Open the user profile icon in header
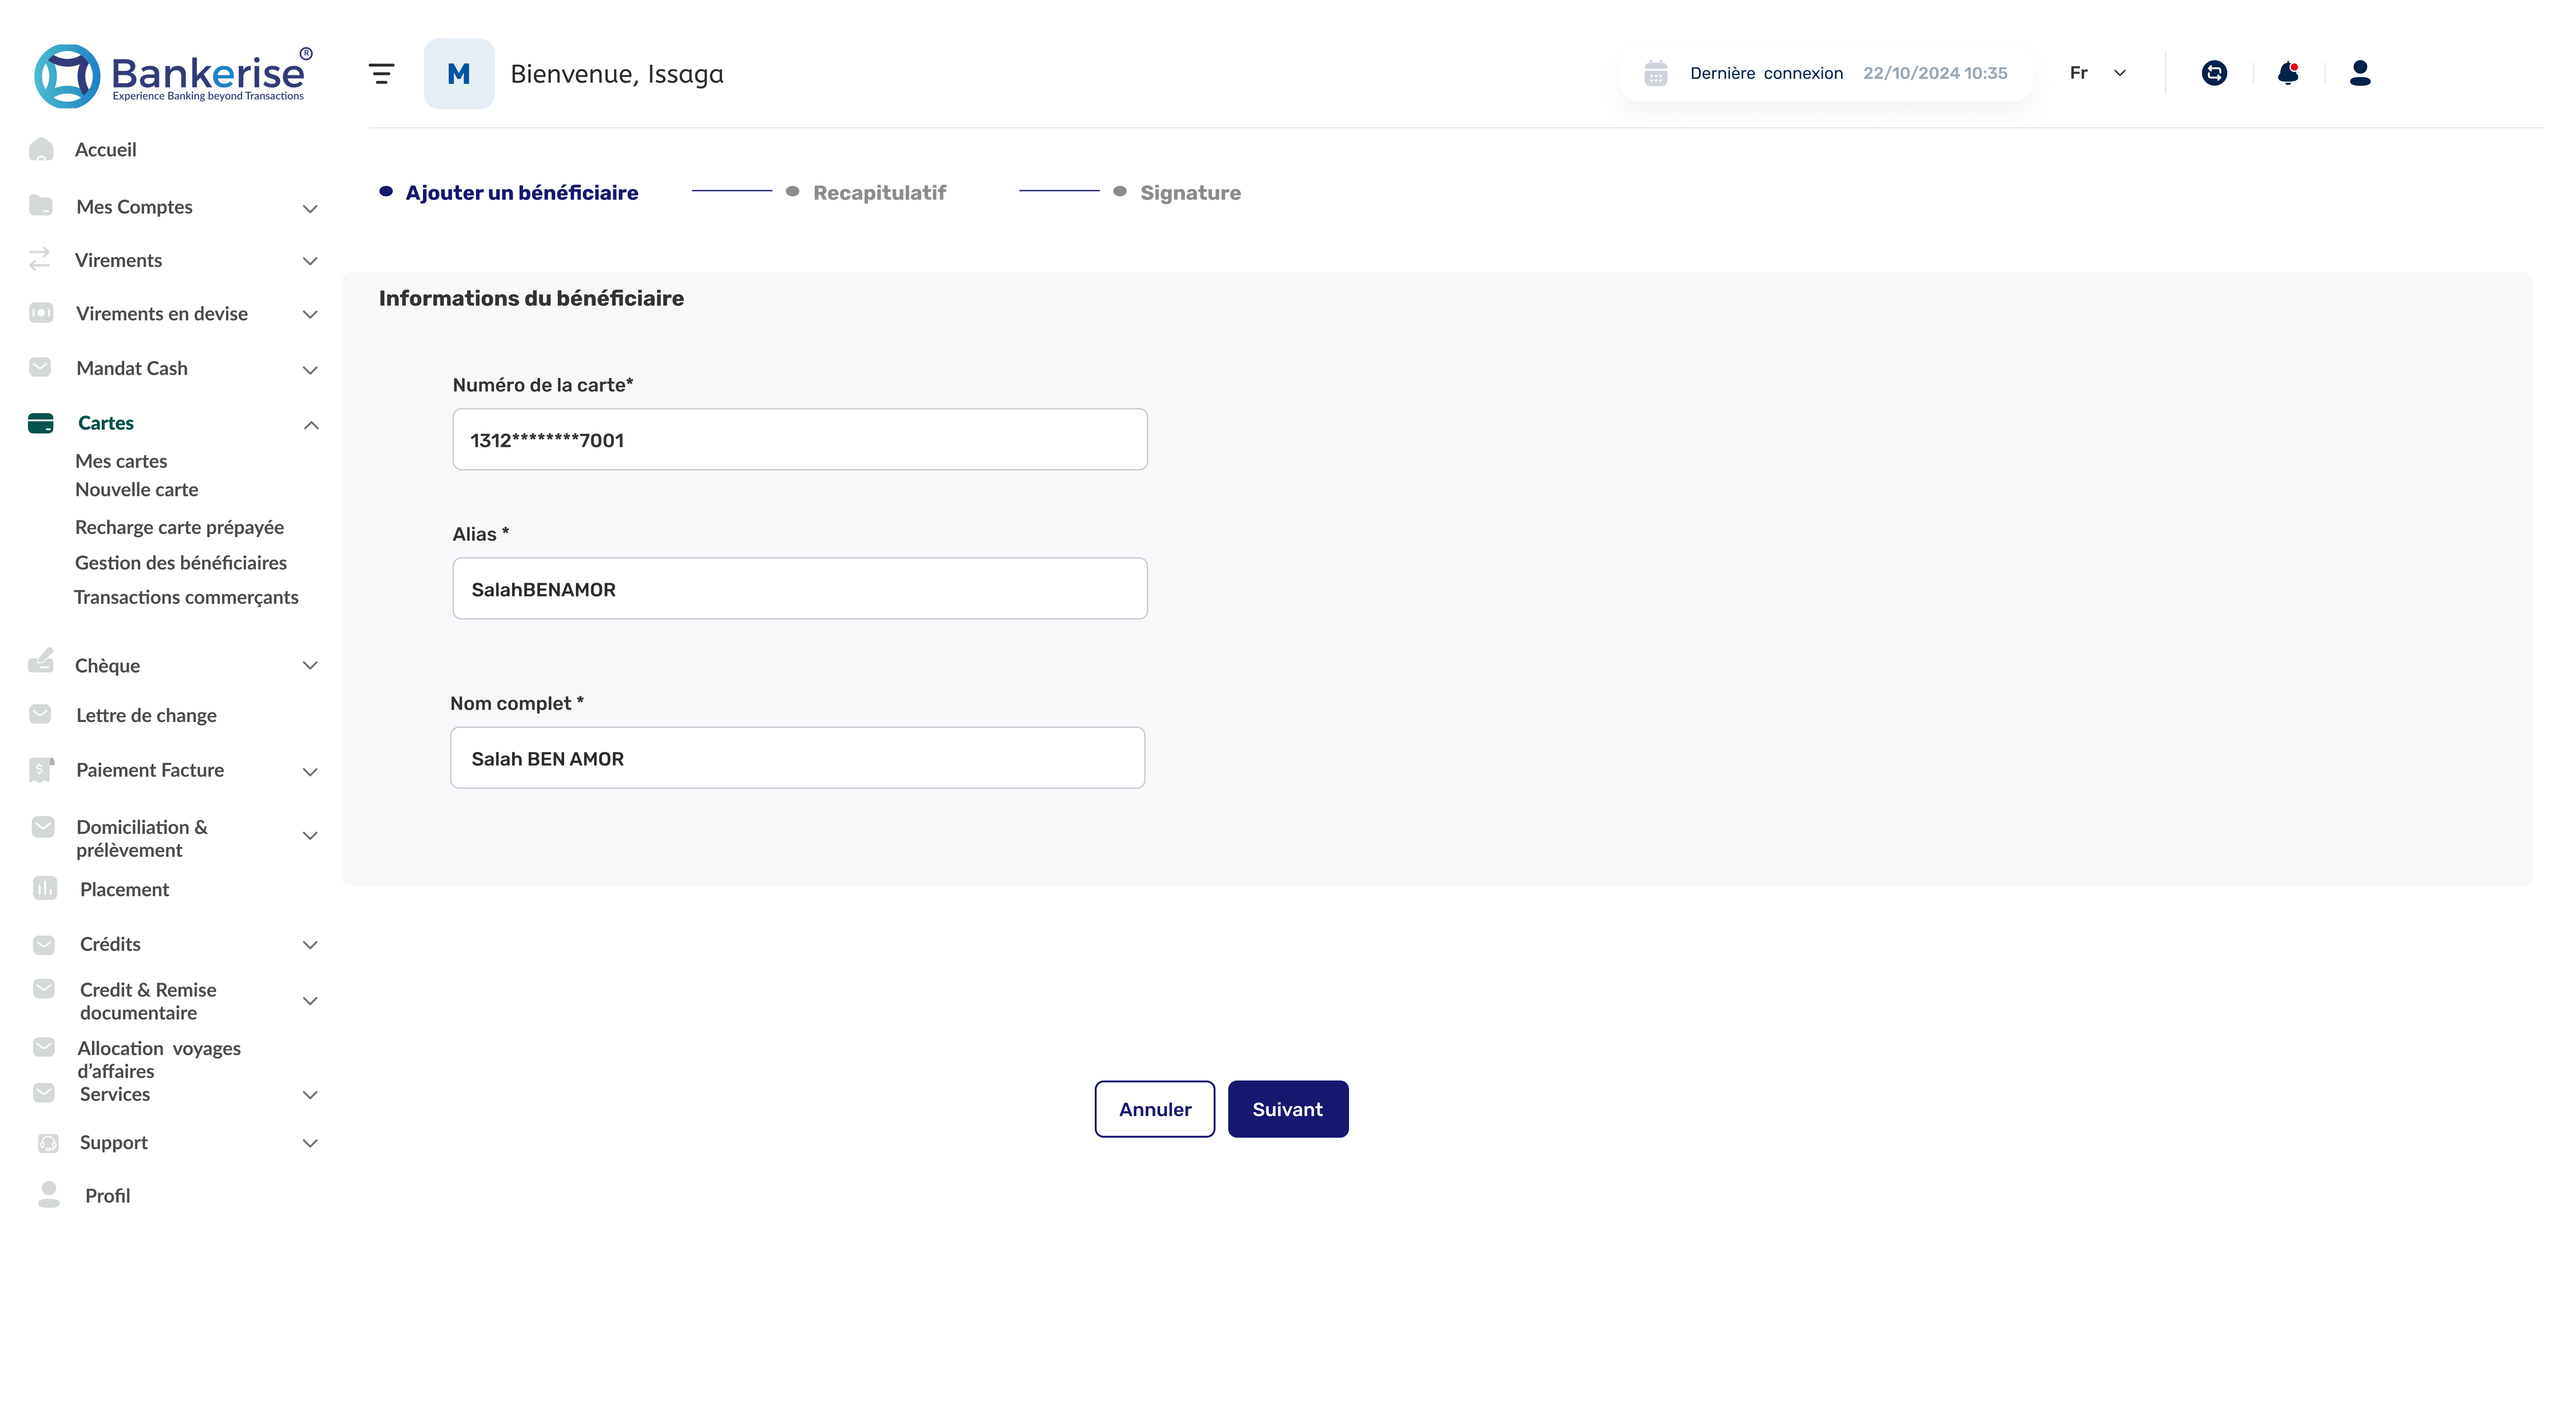This screenshot has width=2576, height=1411. coord(2360,73)
